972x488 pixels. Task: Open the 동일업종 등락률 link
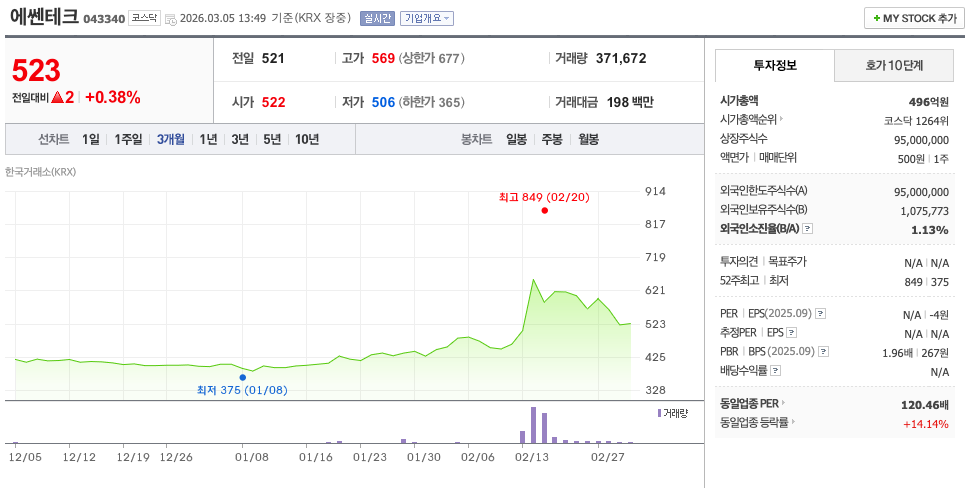[754, 422]
